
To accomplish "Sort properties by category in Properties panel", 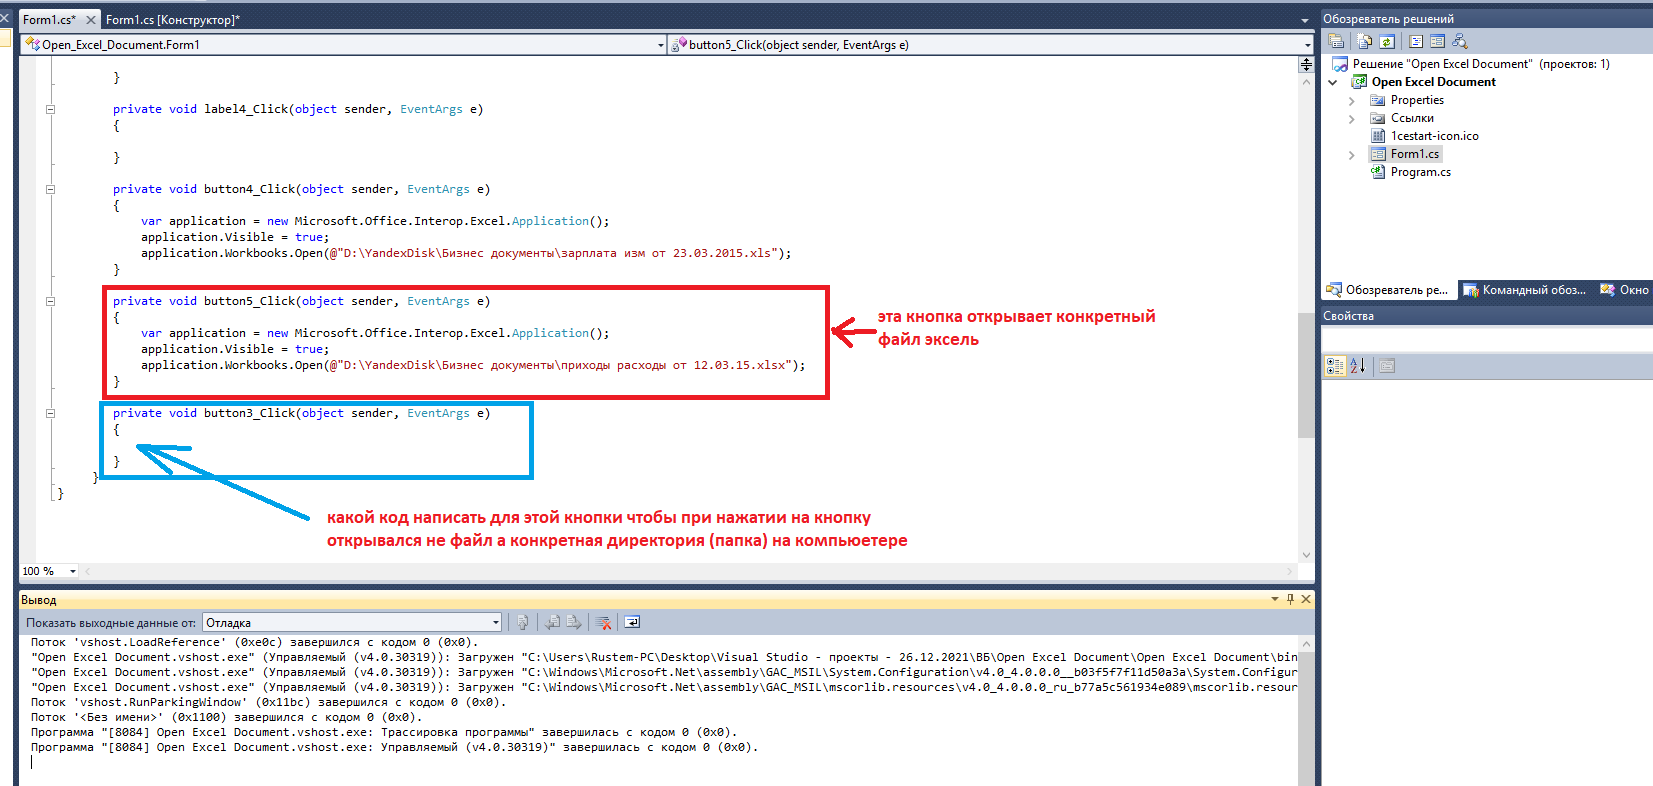I will pos(1335,366).
